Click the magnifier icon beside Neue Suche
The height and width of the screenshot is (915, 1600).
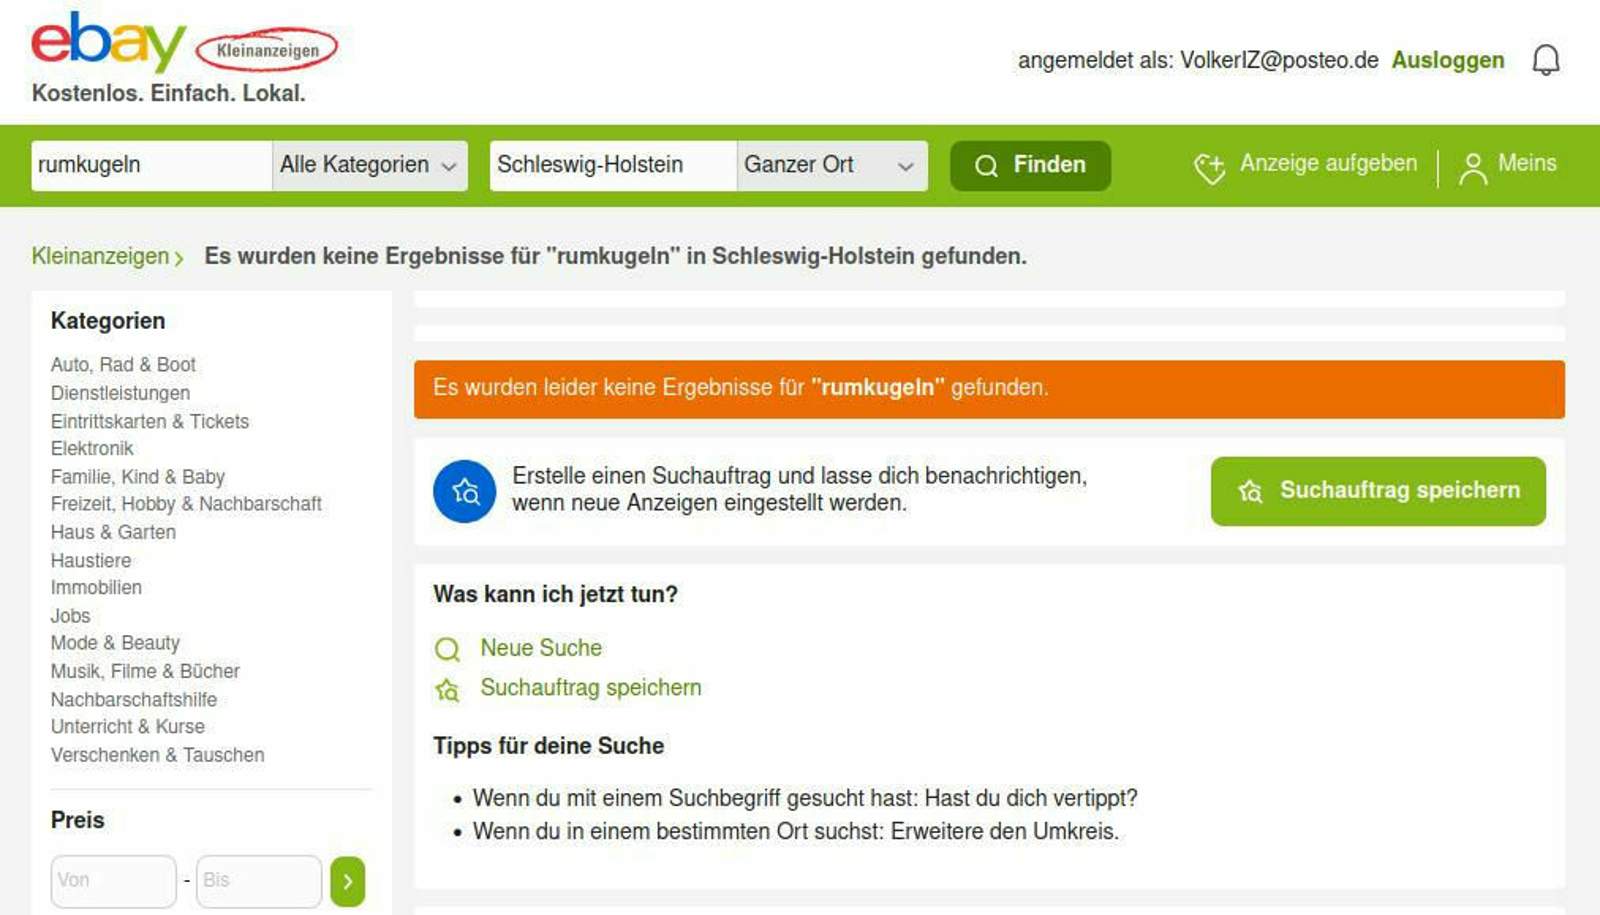tap(447, 650)
